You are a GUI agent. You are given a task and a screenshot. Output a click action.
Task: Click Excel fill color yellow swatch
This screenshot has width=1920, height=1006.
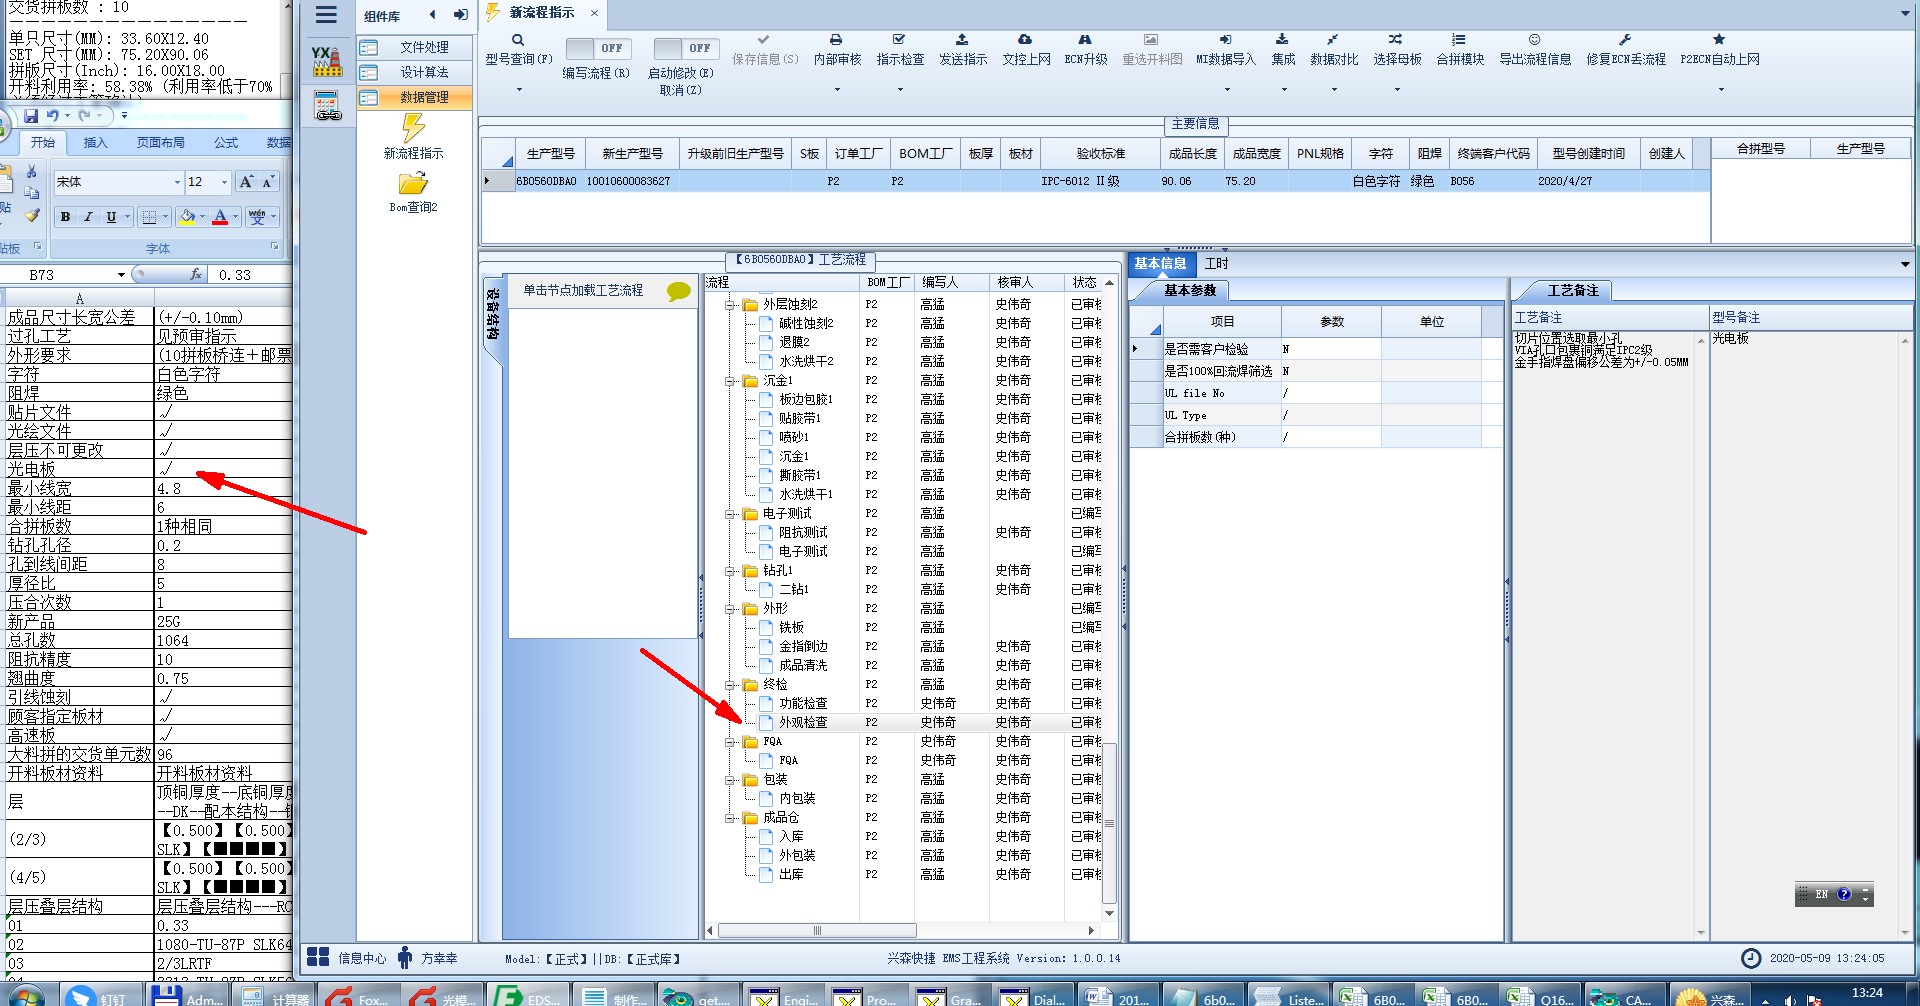click(x=186, y=217)
